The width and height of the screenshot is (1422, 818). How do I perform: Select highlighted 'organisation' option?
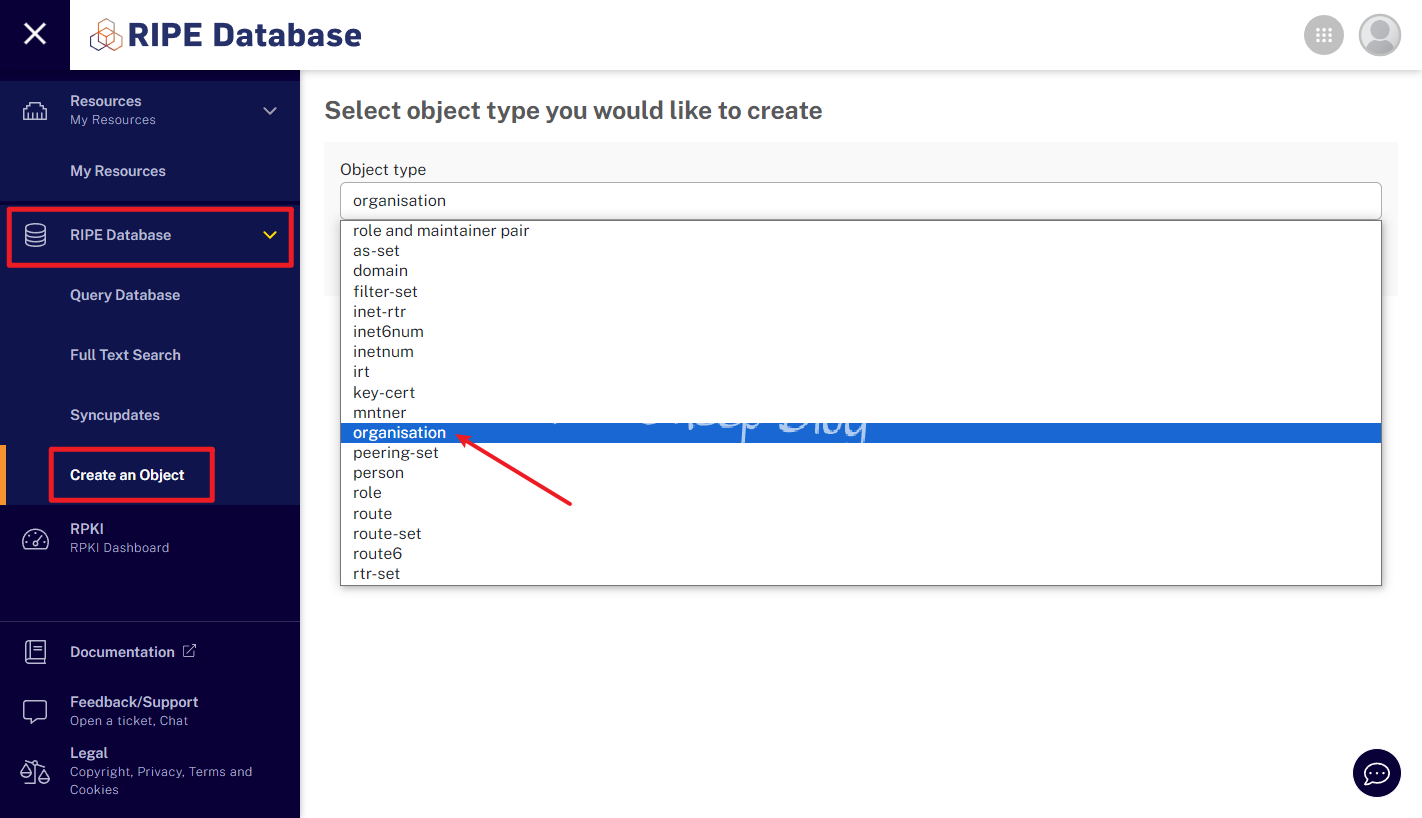pos(861,433)
